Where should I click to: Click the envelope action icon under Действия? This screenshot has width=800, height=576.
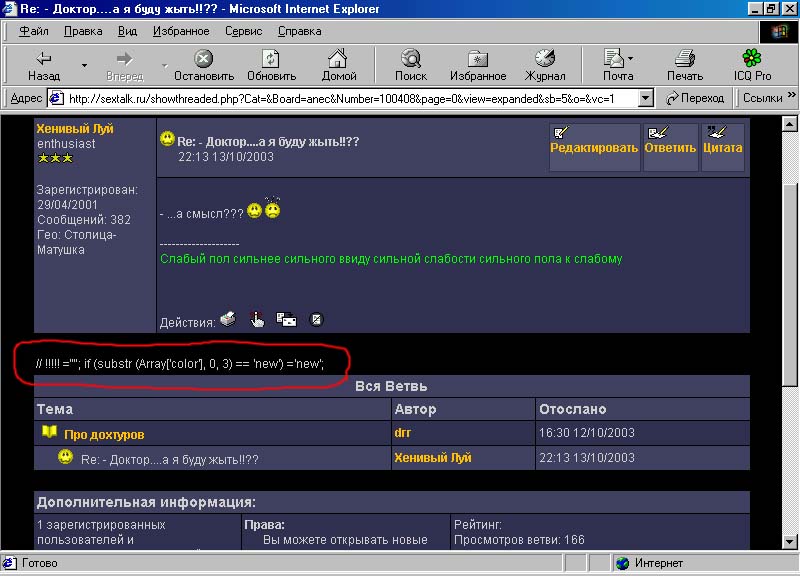(x=287, y=320)
